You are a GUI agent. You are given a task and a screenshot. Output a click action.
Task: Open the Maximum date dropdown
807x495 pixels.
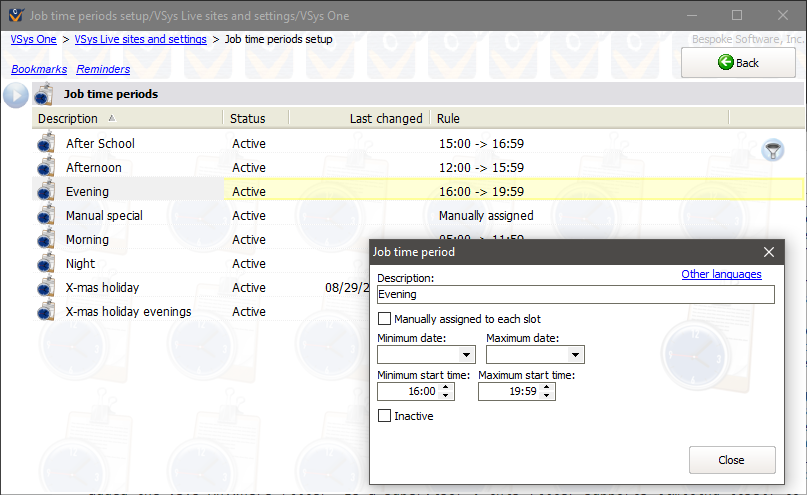(575, 355)
